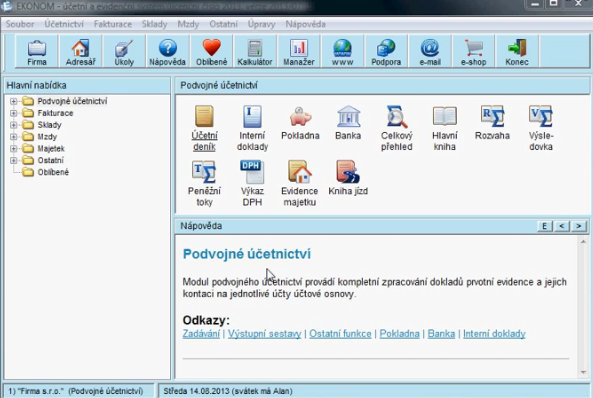Viewport: 593px width, 398px height.
Task: Go forward with help panel > button
Action: click(579, 226)
